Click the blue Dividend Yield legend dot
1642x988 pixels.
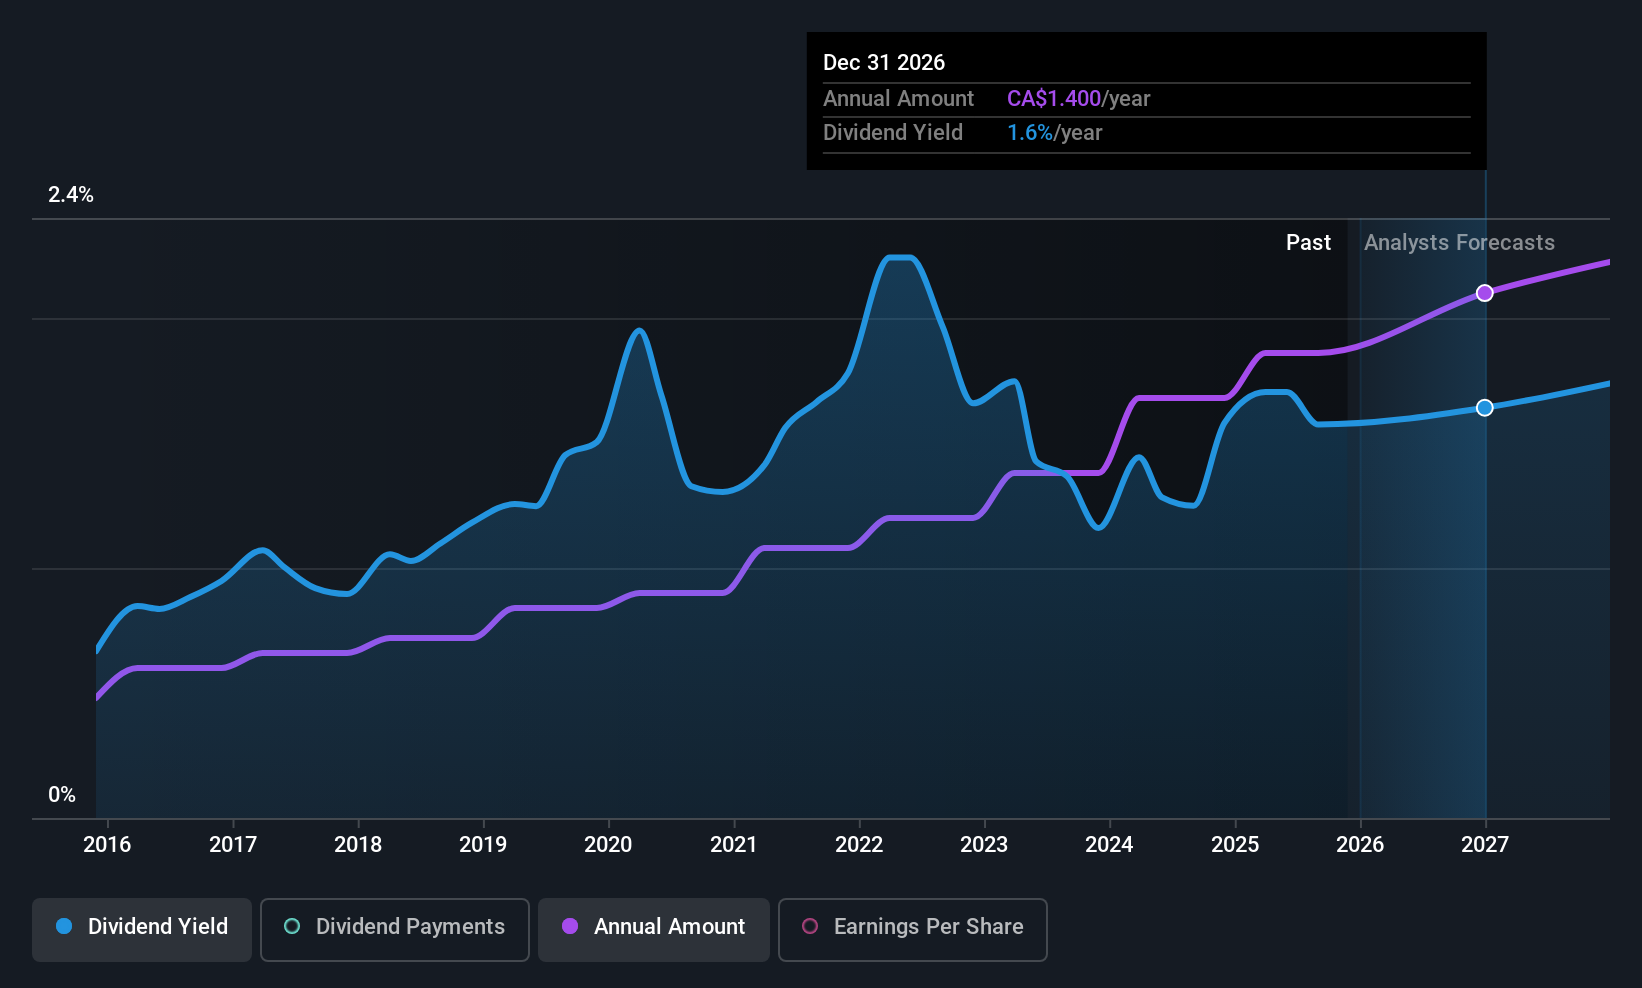click(x=63, y=927)
